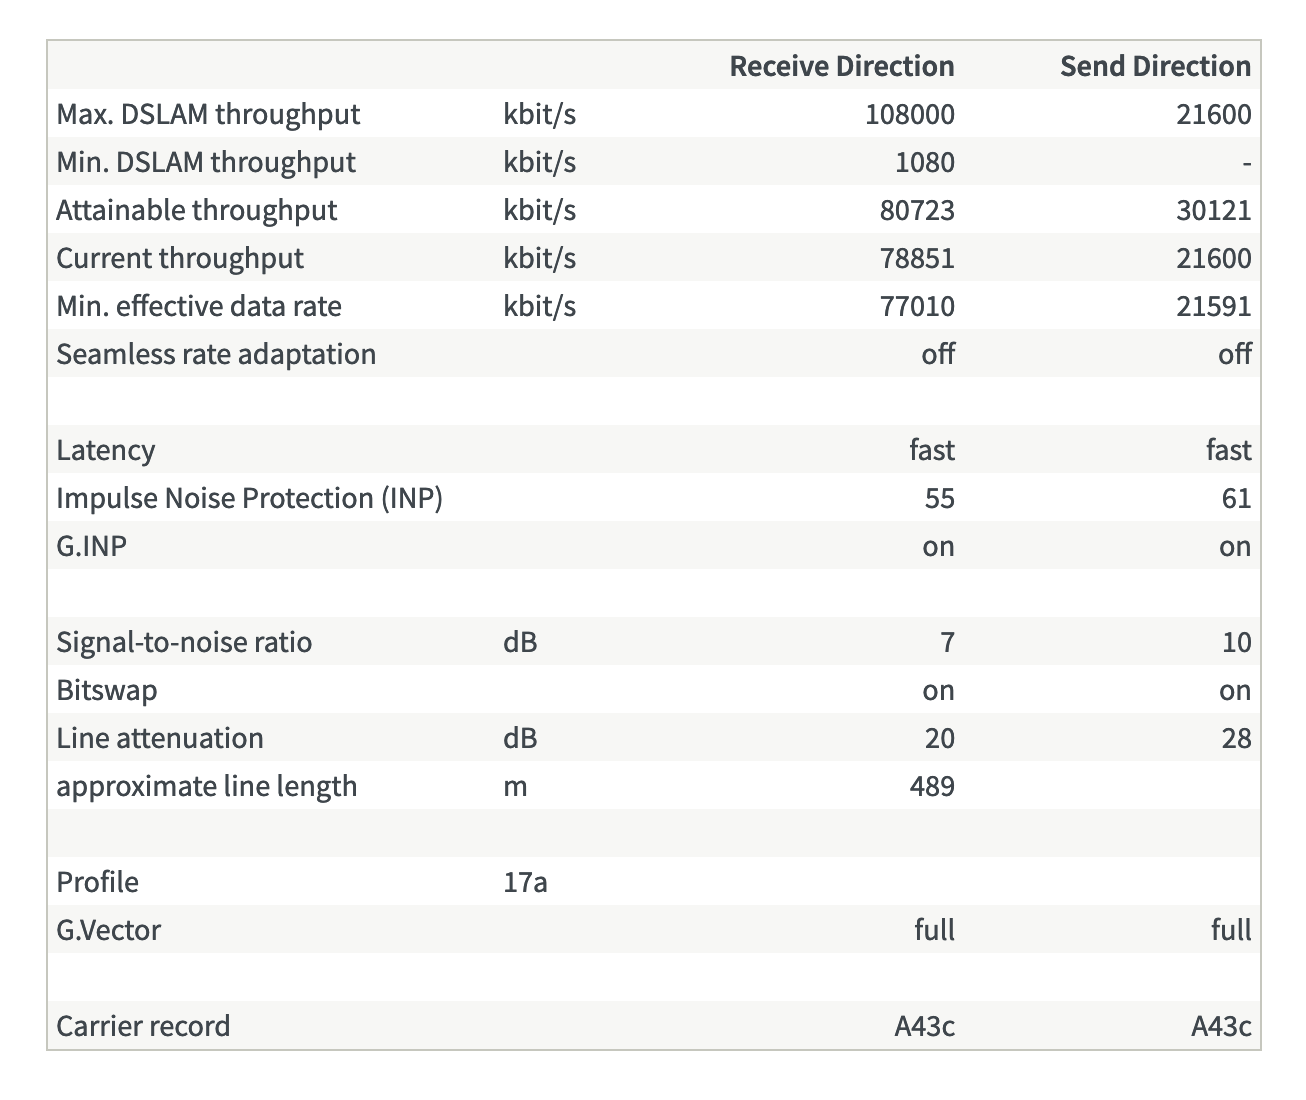This screenshot has width=1306, height=1100.
Task: Click the G.INP row label
Action: [92, 546]
